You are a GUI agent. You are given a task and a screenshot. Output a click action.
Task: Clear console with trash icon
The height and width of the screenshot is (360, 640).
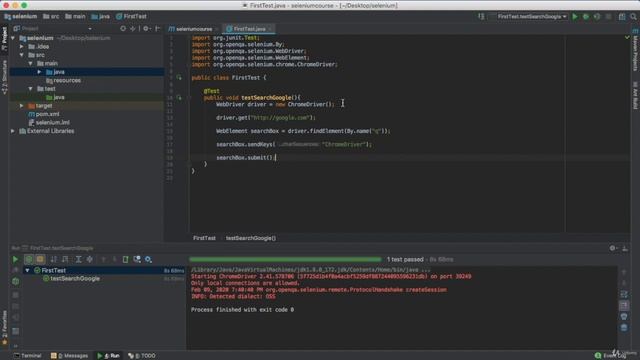(x=624, y=327)
